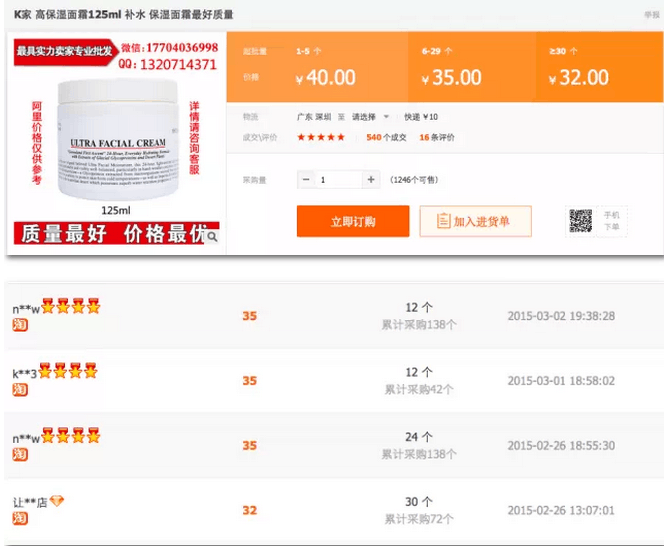Click crown badges for n**w 24 个 row
664x546 pixels.
point(70,435)
